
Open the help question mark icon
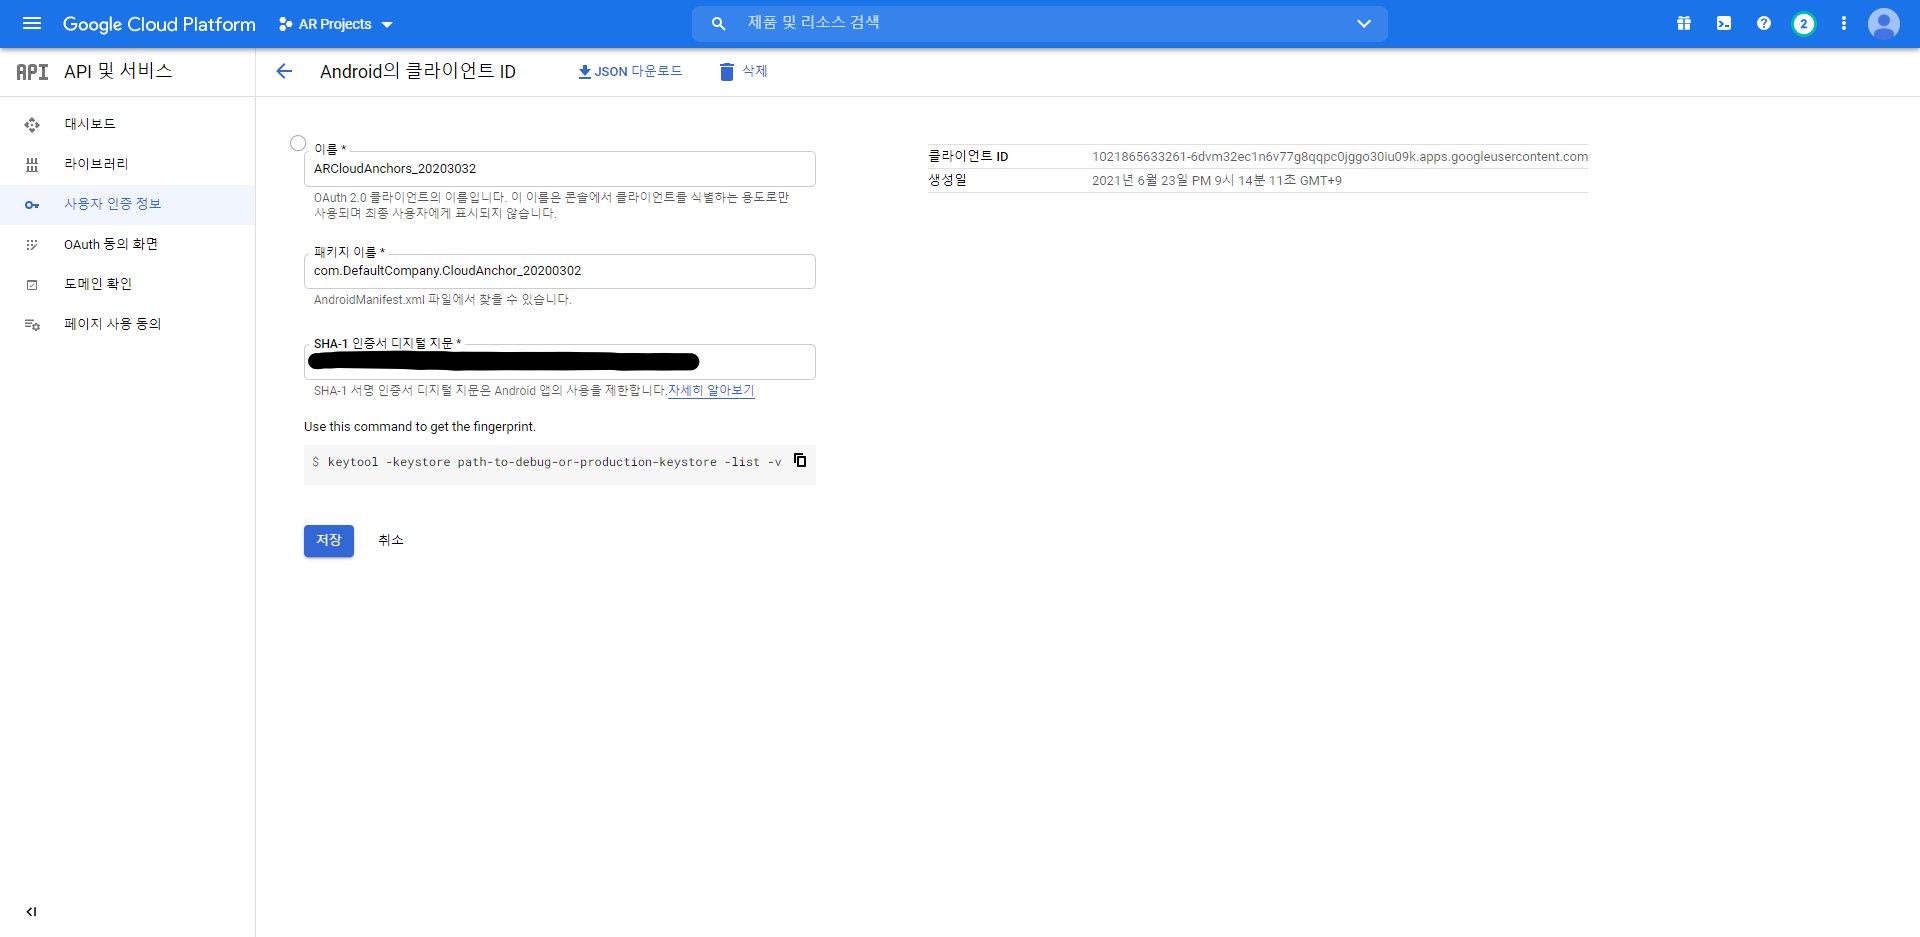pos(1764,23)
